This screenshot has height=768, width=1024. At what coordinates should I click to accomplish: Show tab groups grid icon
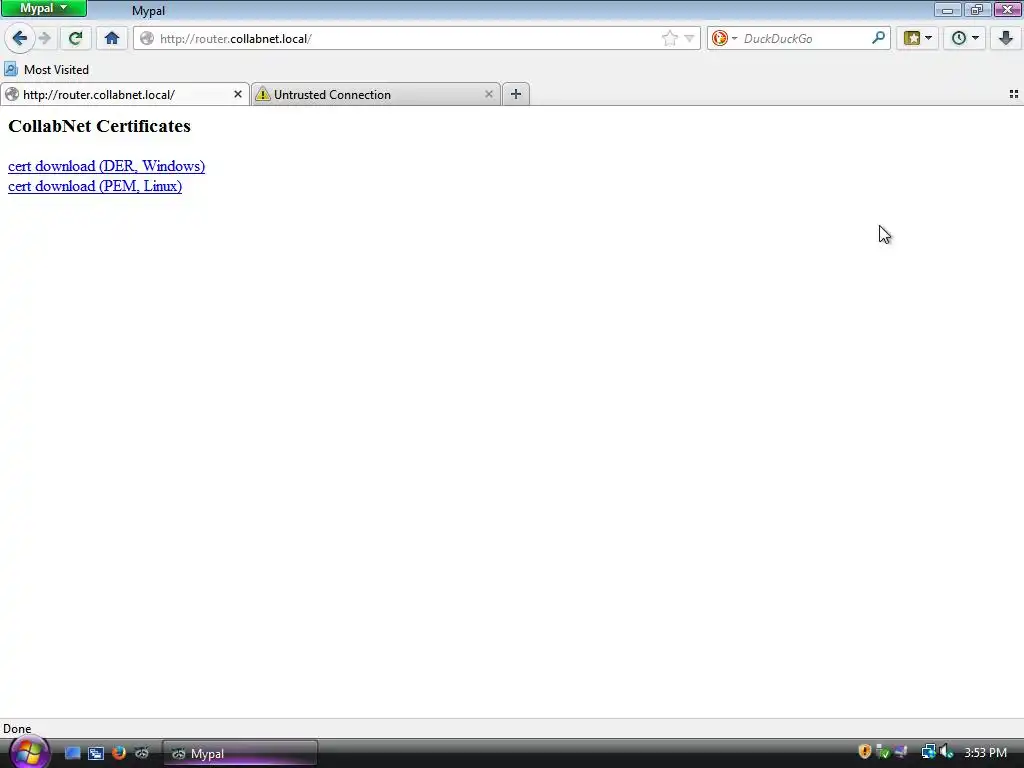pos(1014,94)
